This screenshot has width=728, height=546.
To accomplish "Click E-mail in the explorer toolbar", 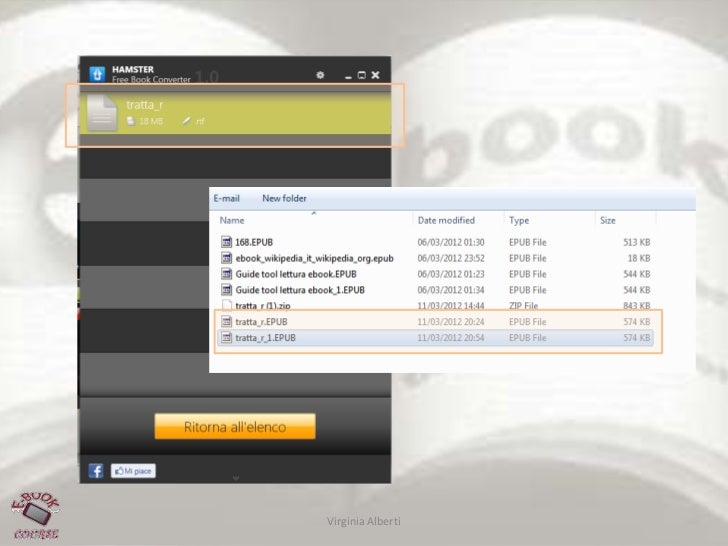I will 227,198.
